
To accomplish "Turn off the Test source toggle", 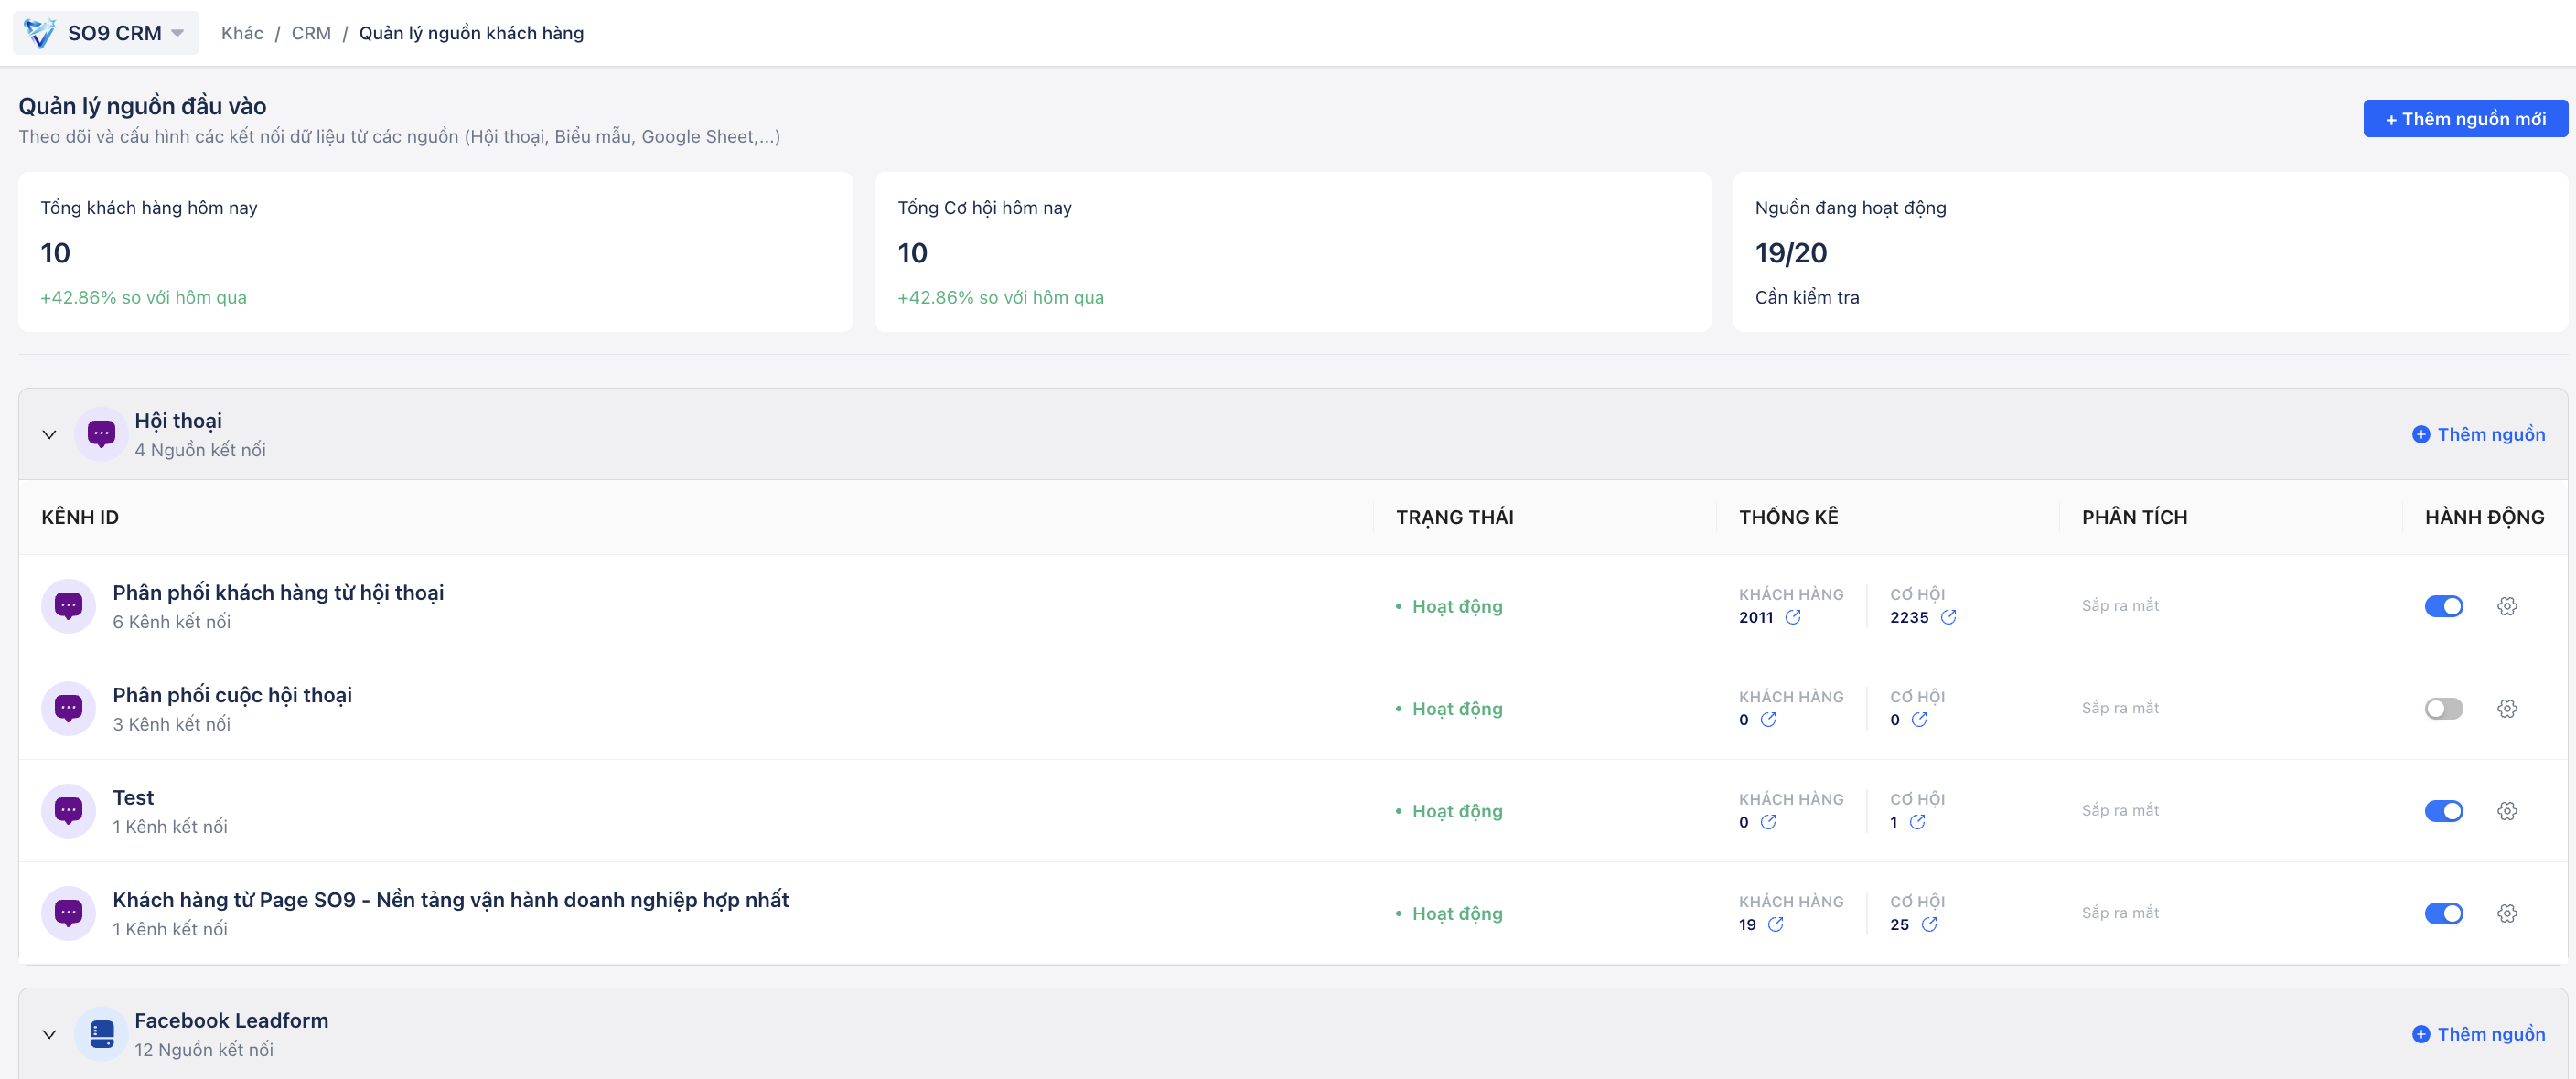I will point(2443,811).
